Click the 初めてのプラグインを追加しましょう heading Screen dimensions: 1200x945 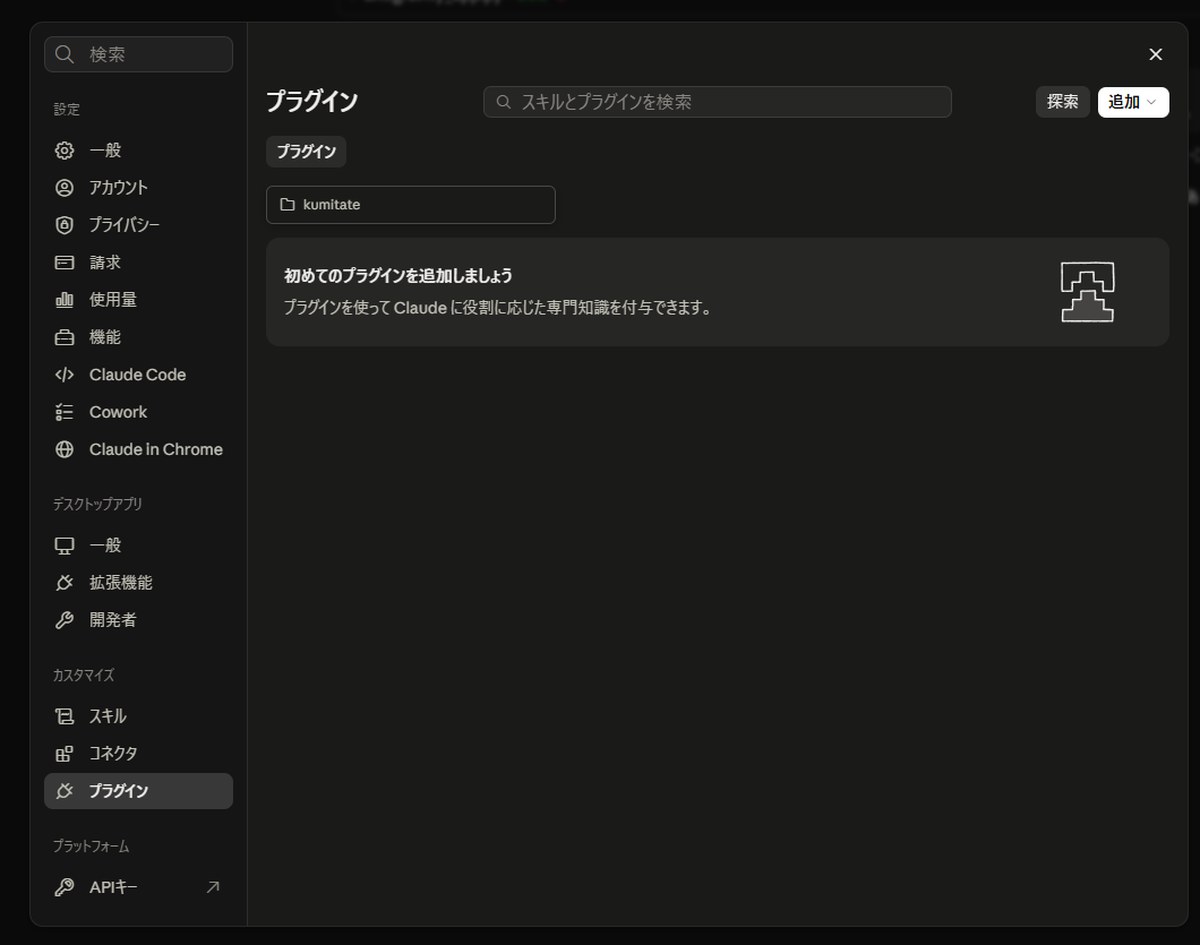pos(398,275)
